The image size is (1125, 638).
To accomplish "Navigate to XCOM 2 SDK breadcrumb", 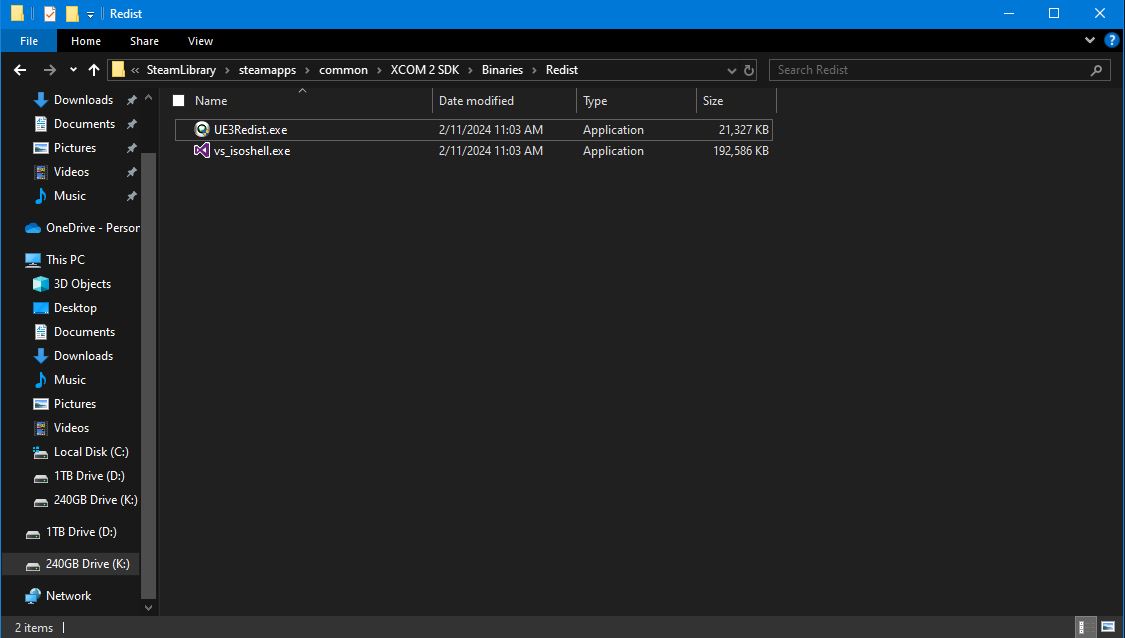I will [425, 70].
